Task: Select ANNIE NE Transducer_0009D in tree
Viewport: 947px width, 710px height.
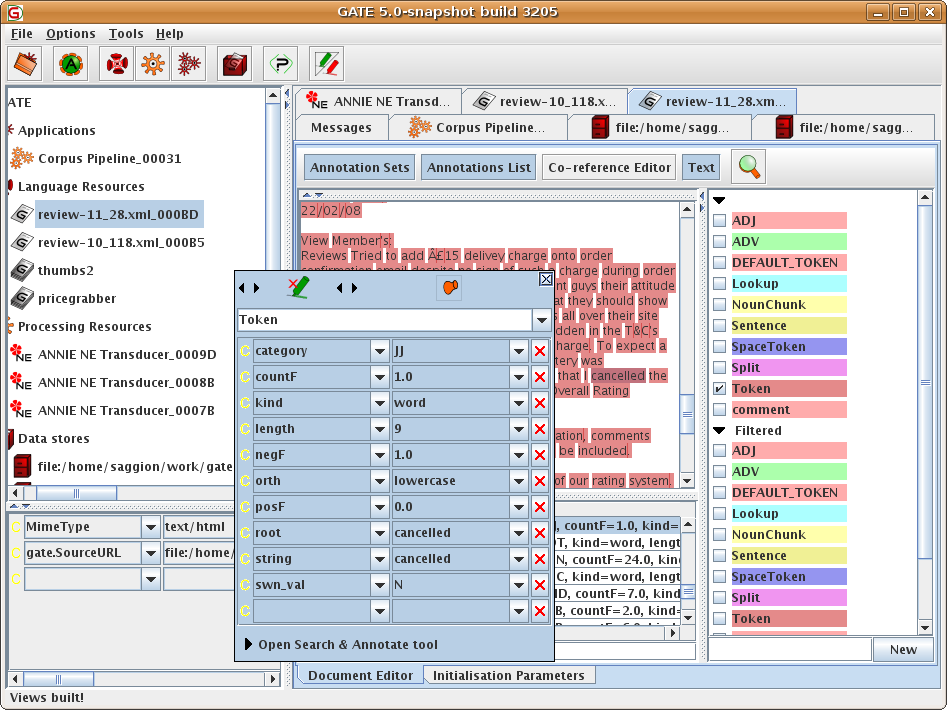Action: tap(126, 354)
